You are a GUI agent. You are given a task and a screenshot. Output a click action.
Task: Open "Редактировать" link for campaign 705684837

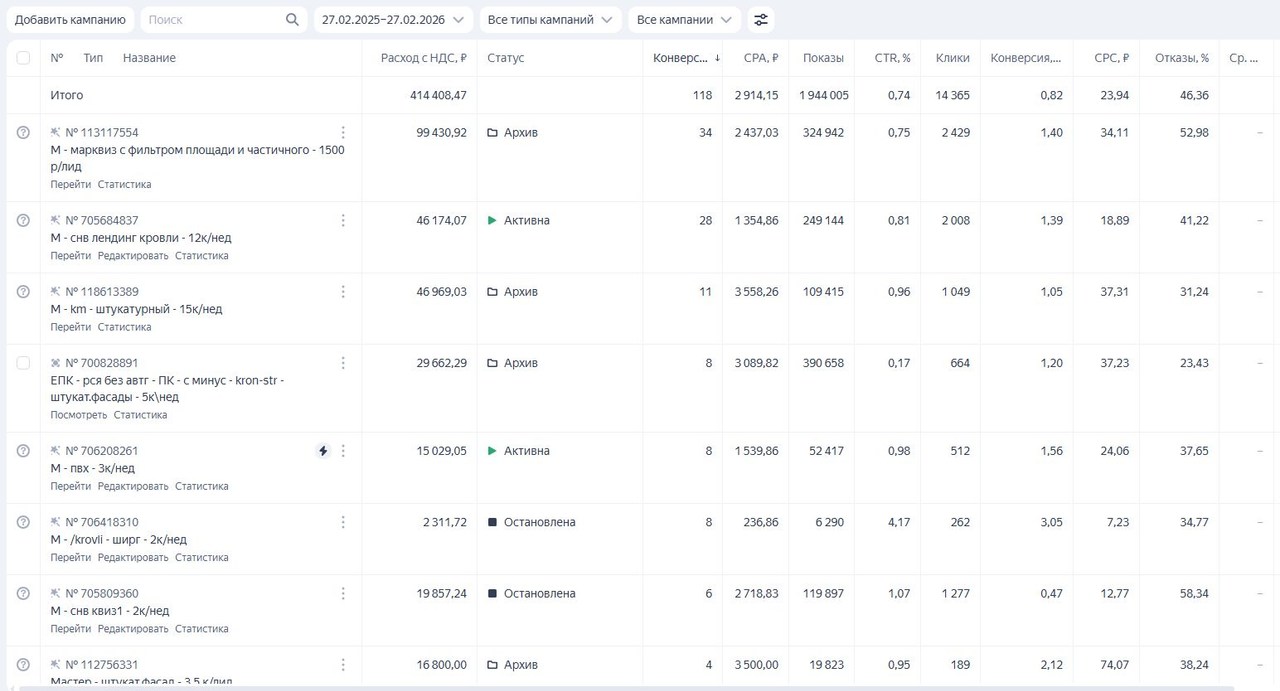pyautogui.click(x=133, y=256)
